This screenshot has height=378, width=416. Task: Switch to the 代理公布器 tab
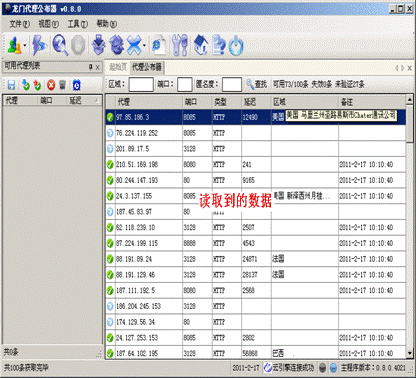(x=147, y=67)
